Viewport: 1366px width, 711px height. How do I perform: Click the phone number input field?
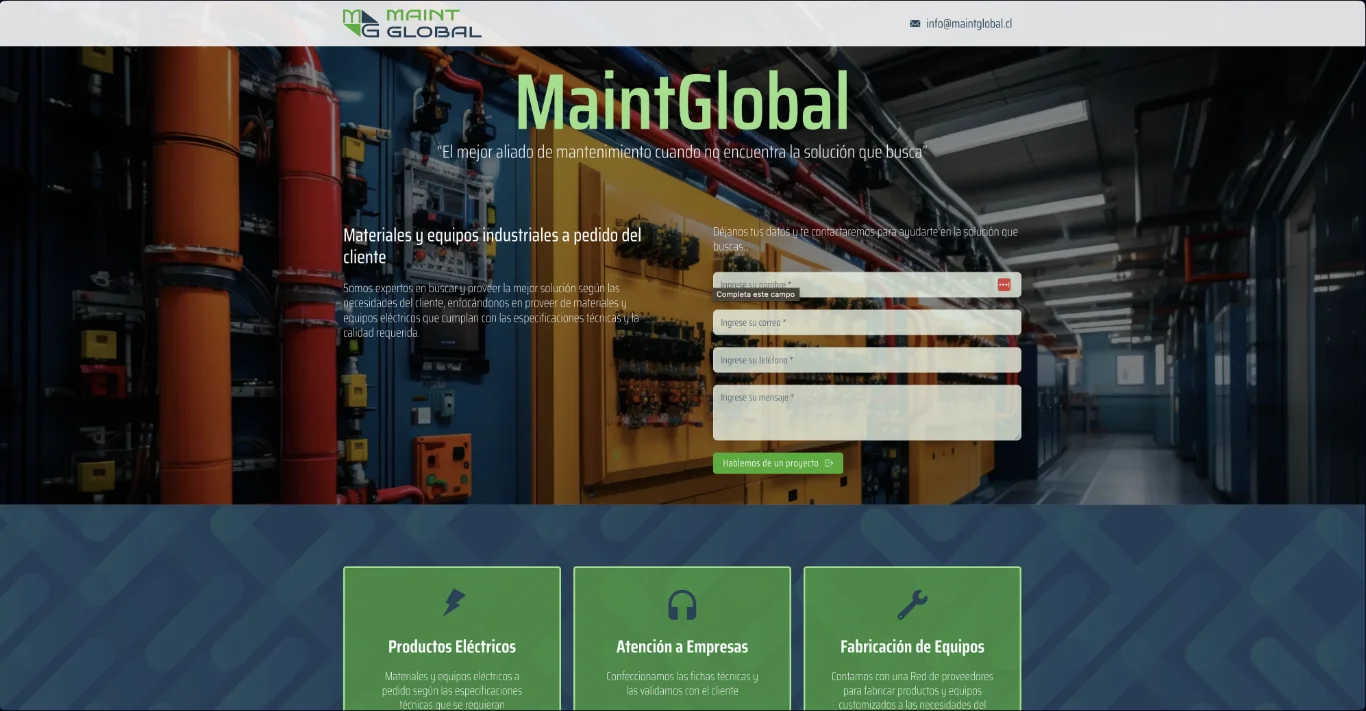coord(867,360)
